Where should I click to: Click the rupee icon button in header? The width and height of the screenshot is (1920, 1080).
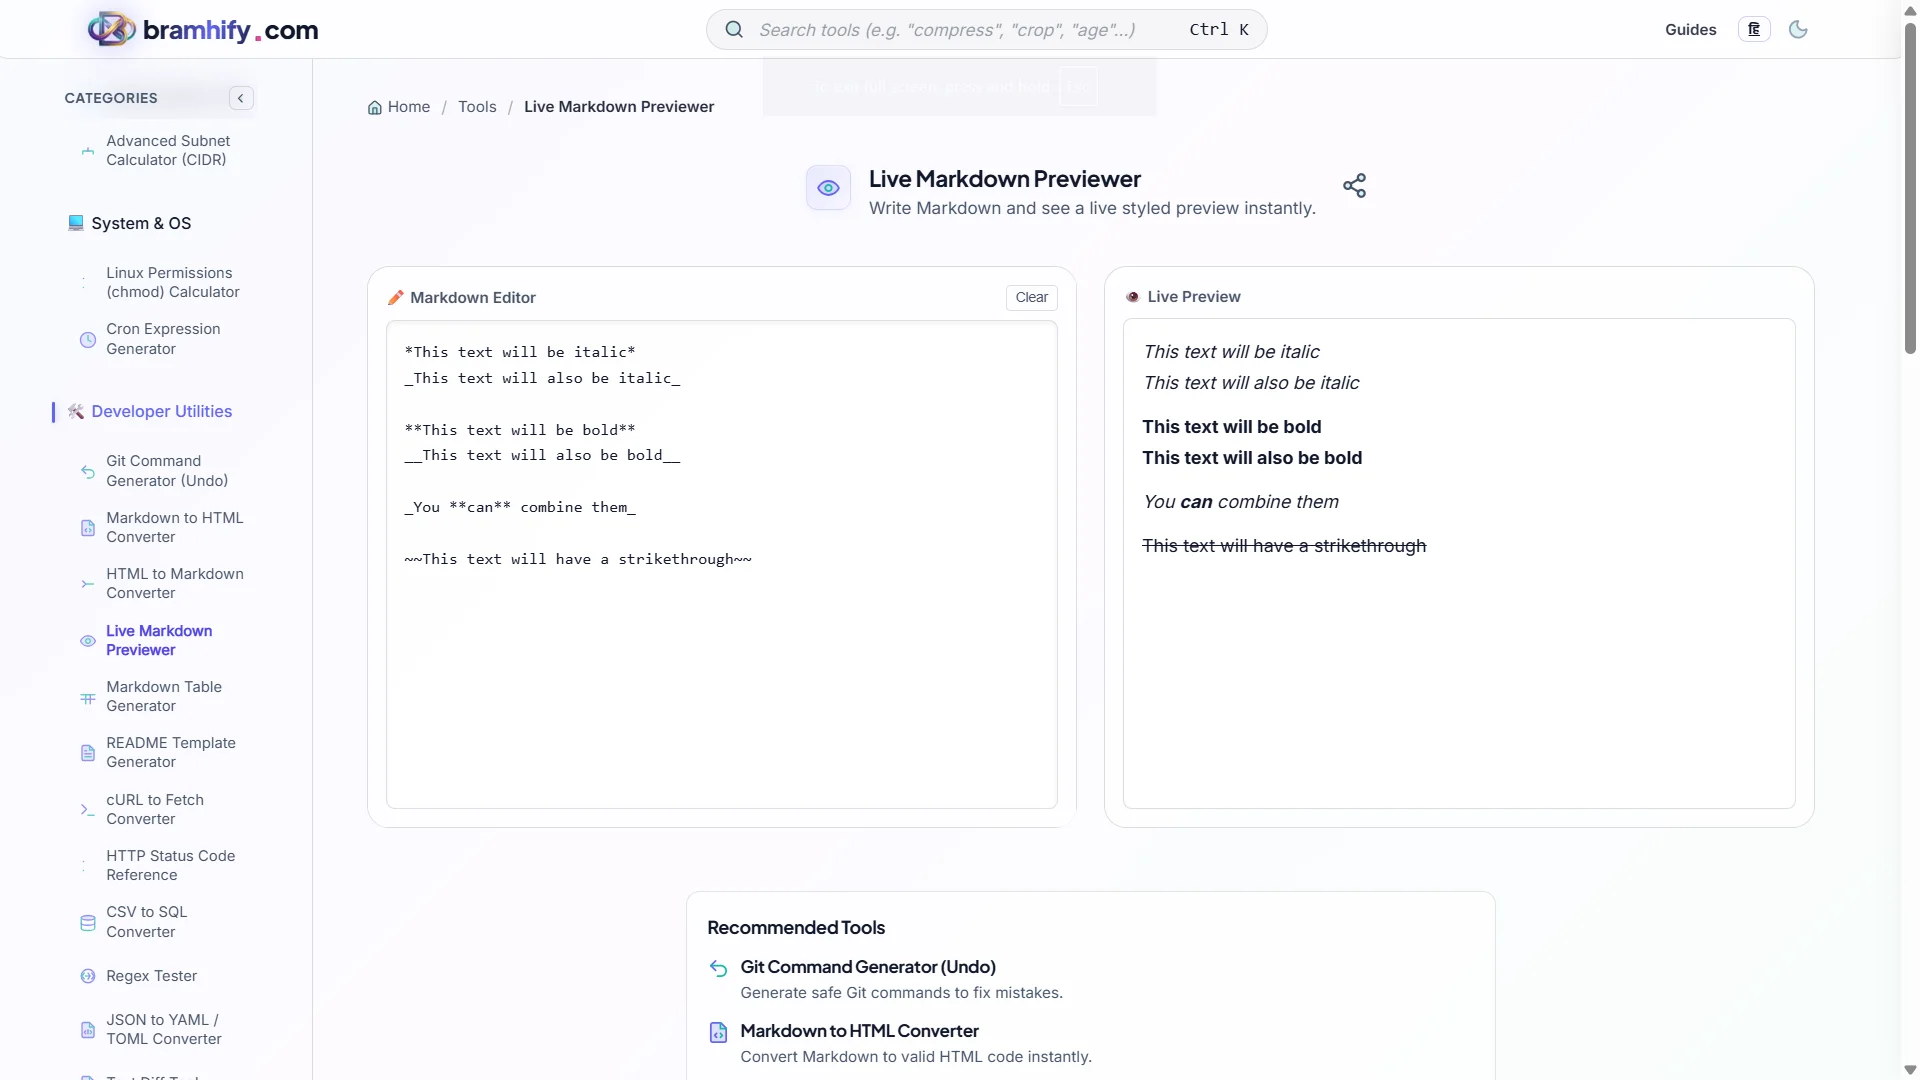click(1754, 29)
